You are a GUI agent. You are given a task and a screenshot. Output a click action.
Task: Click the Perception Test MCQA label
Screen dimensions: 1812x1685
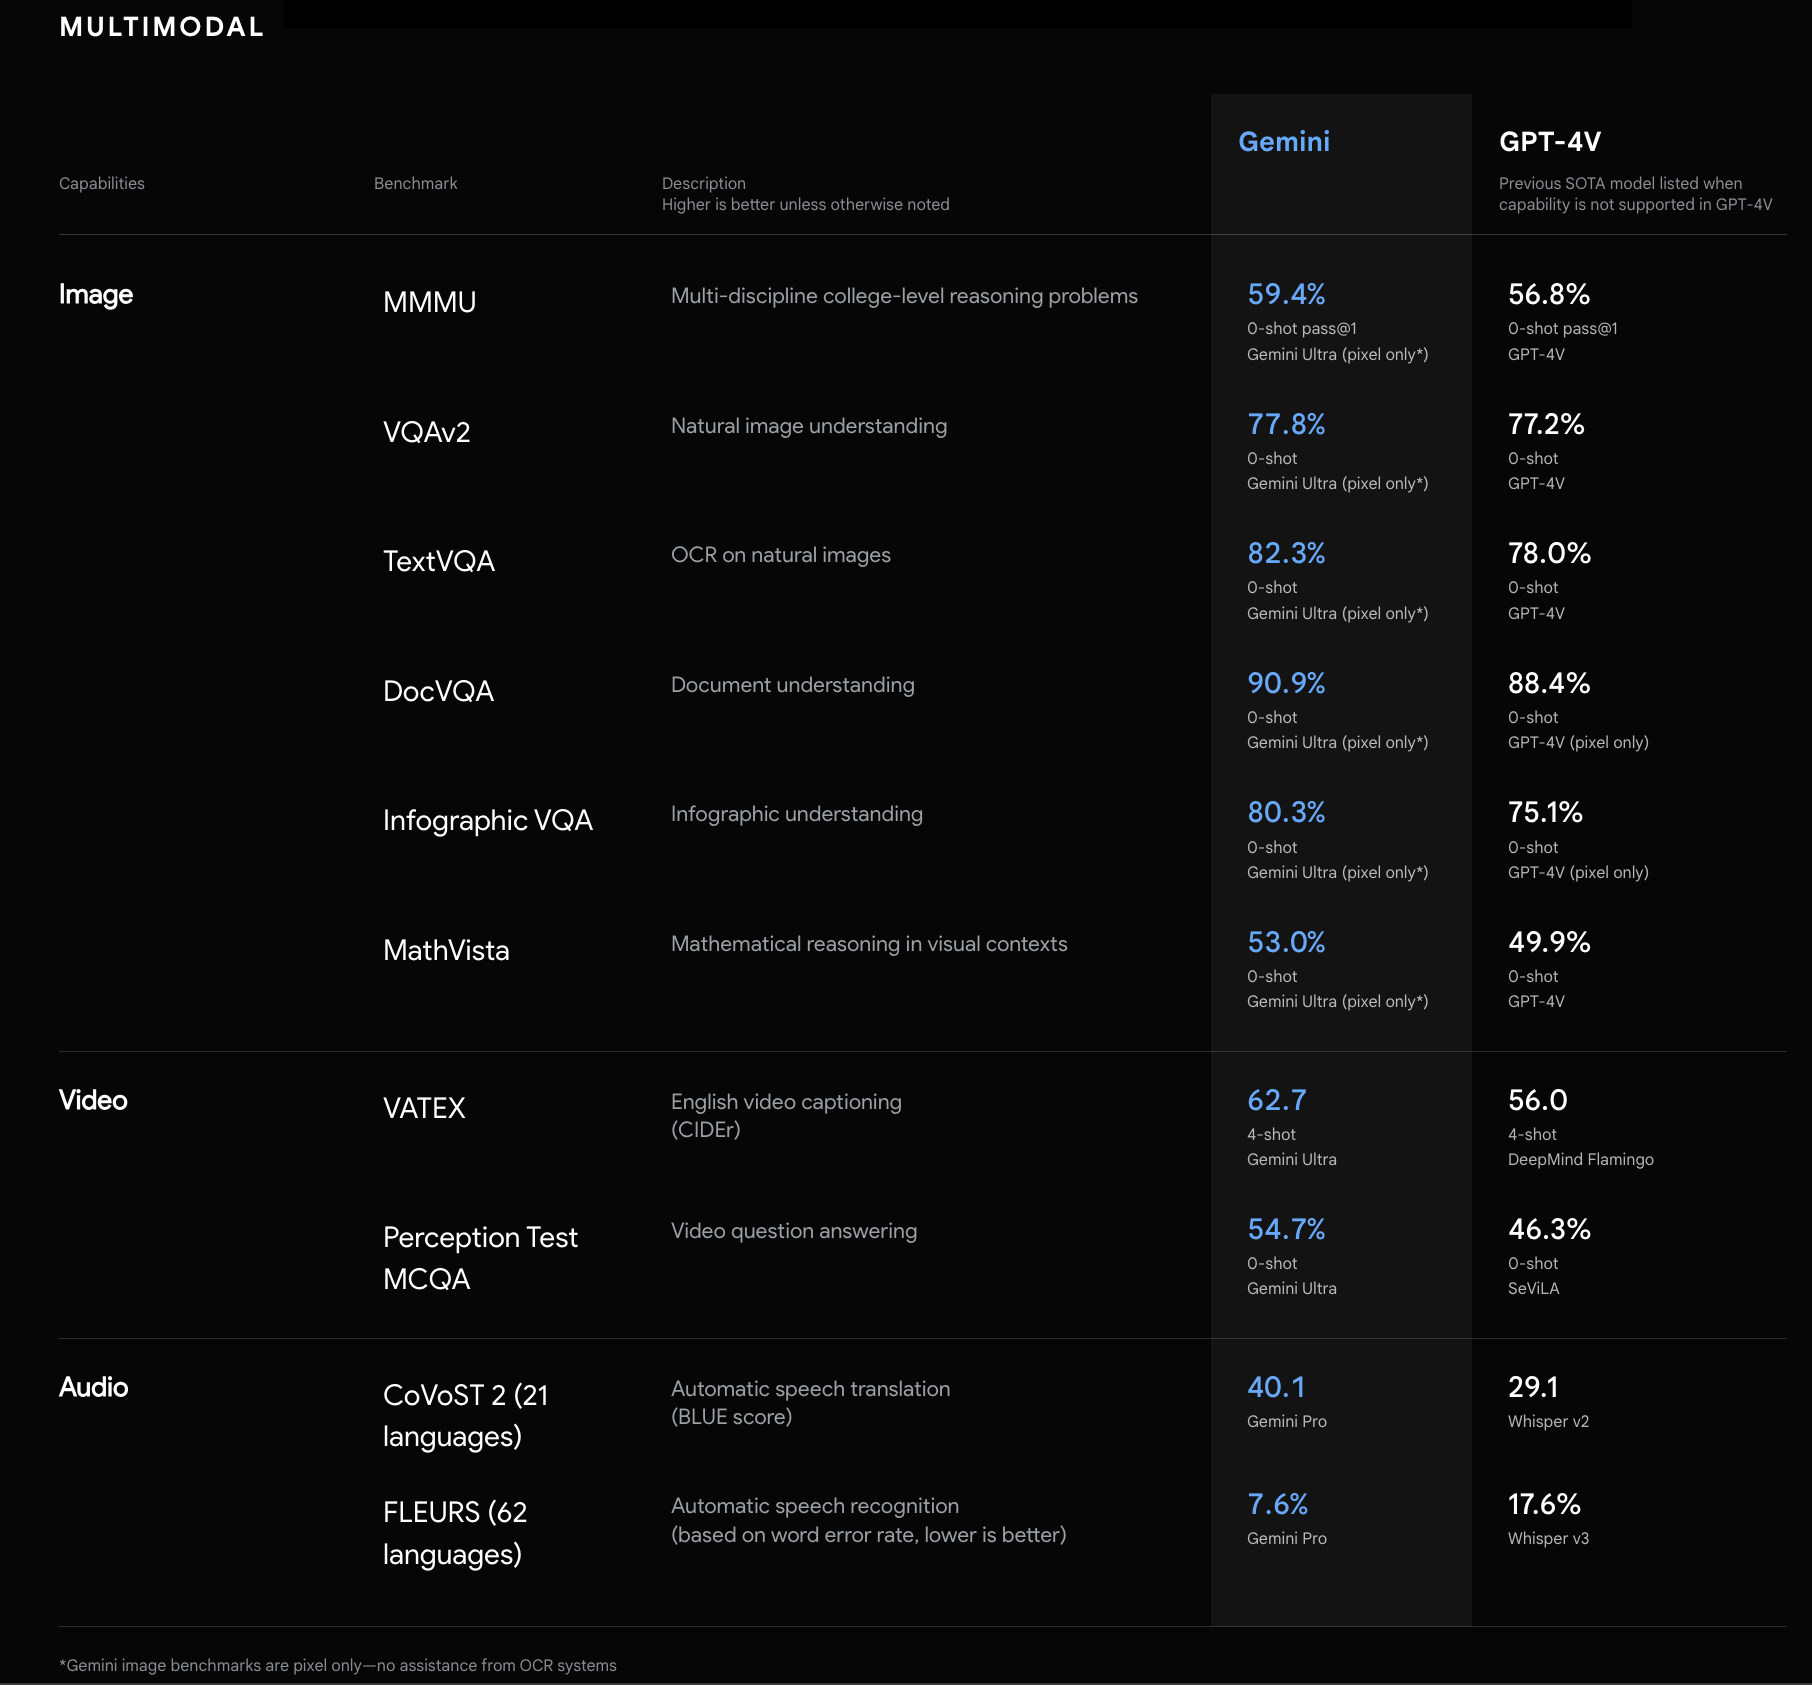pyautogui.click(x=480, y=1257)
